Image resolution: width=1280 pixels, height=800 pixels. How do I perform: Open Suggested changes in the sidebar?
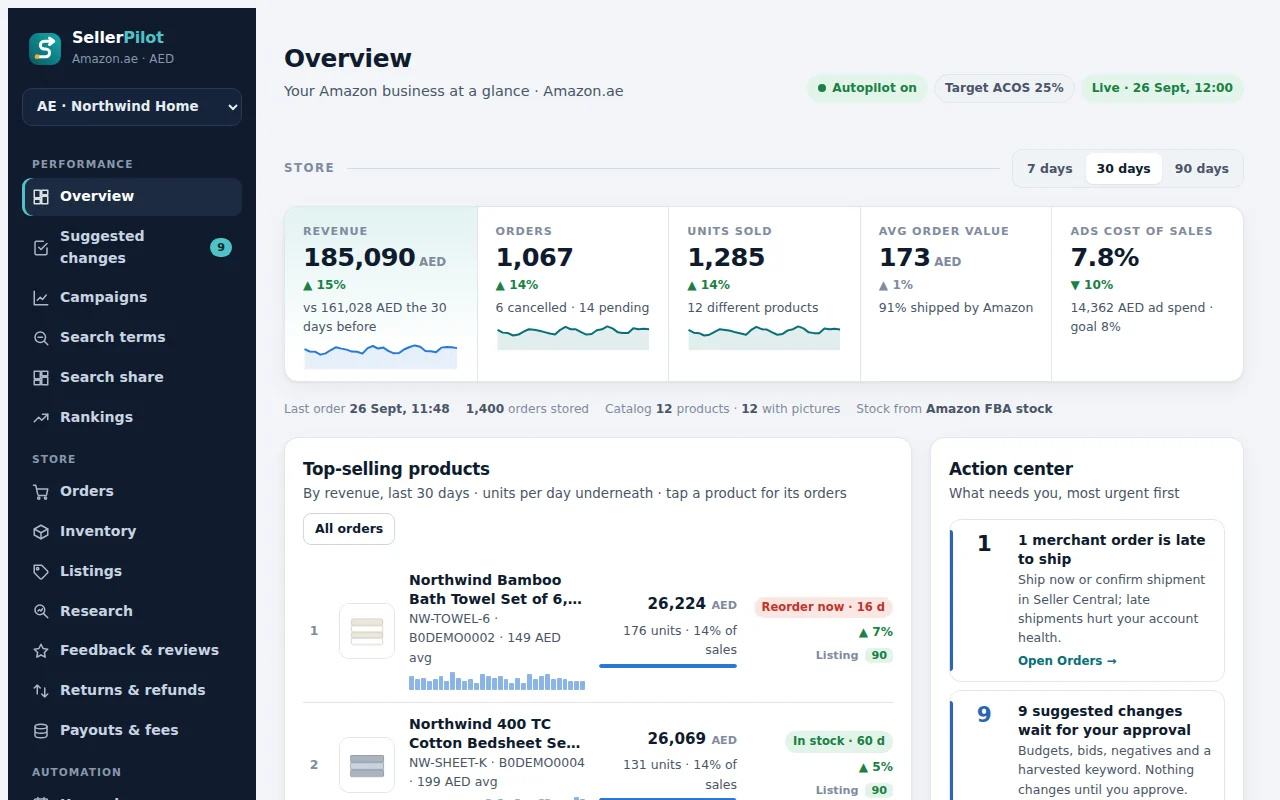coord(132,247)
